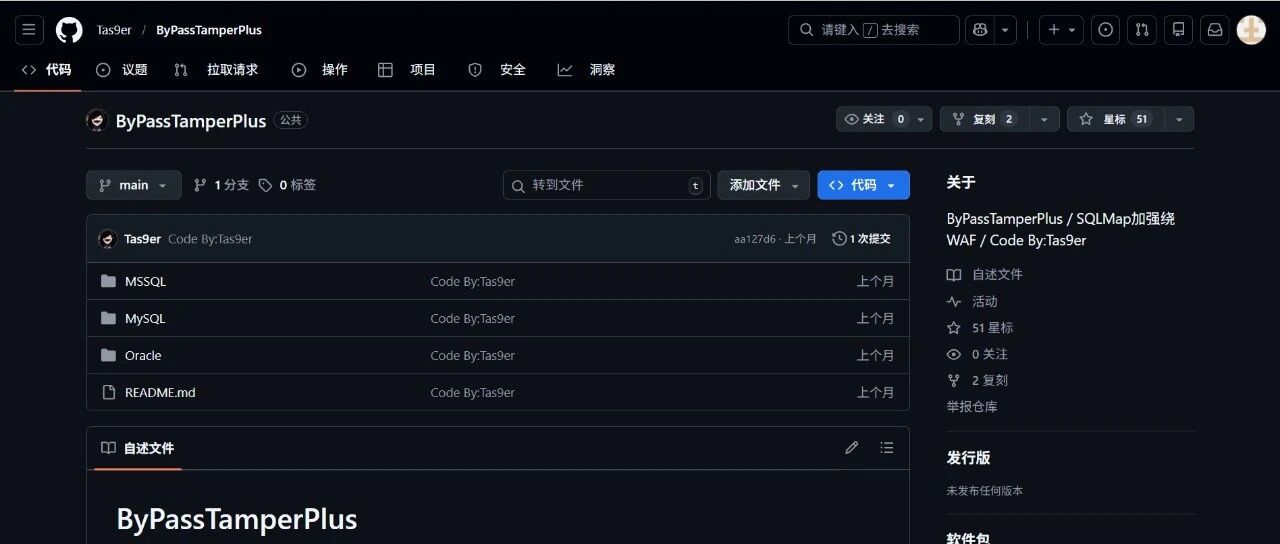Viewport: 1280px width, 544px height.
Task: Open the MSSQL folder
Action: coord(146,282)
